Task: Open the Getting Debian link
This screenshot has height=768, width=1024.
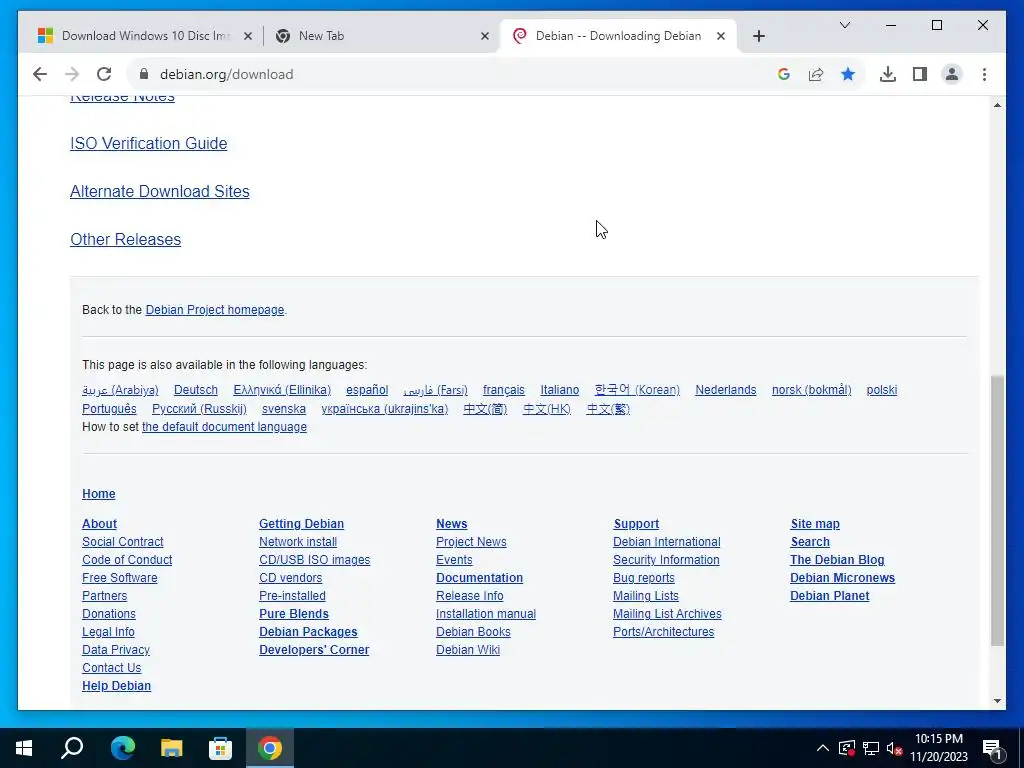Action: tap(301, 524)
